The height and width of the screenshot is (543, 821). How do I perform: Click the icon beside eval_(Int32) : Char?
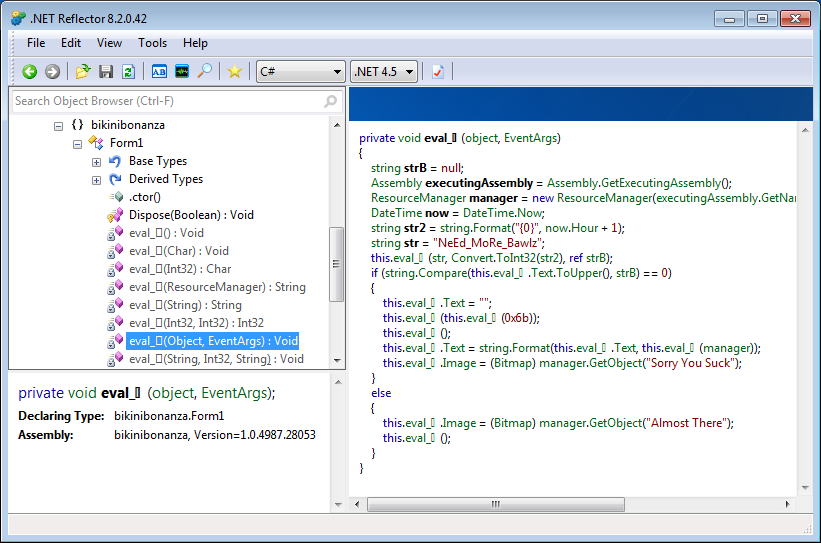coord(115,269)
